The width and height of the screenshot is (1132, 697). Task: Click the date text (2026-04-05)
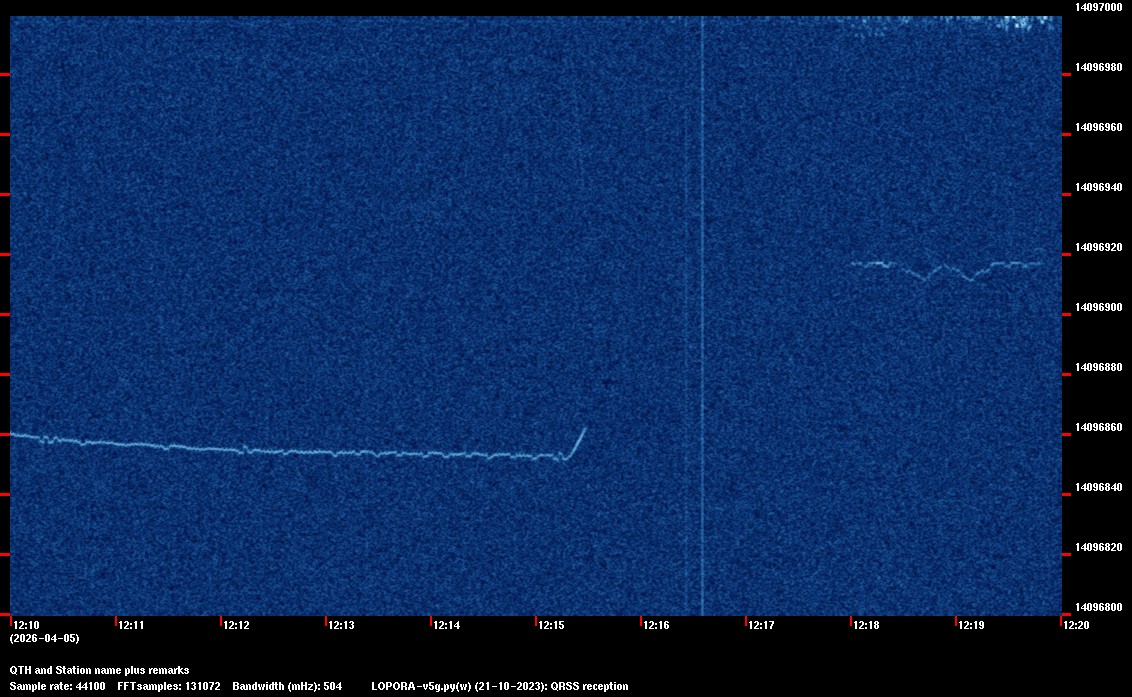pyautogui.click(x=45, y=638)
